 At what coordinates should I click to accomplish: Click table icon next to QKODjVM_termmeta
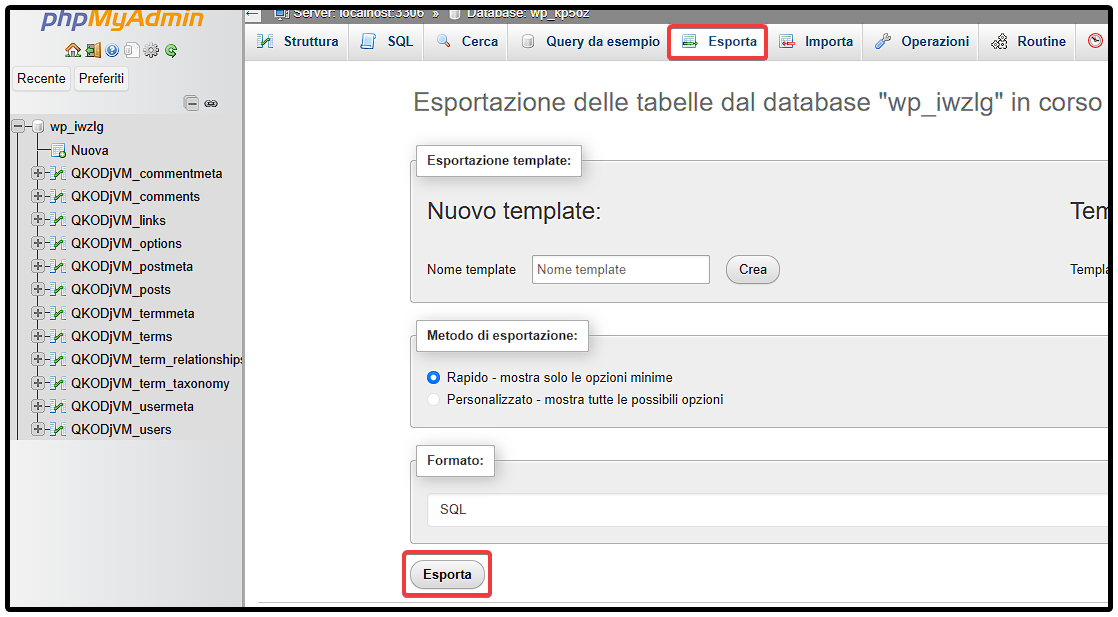(x=58, y=313)
